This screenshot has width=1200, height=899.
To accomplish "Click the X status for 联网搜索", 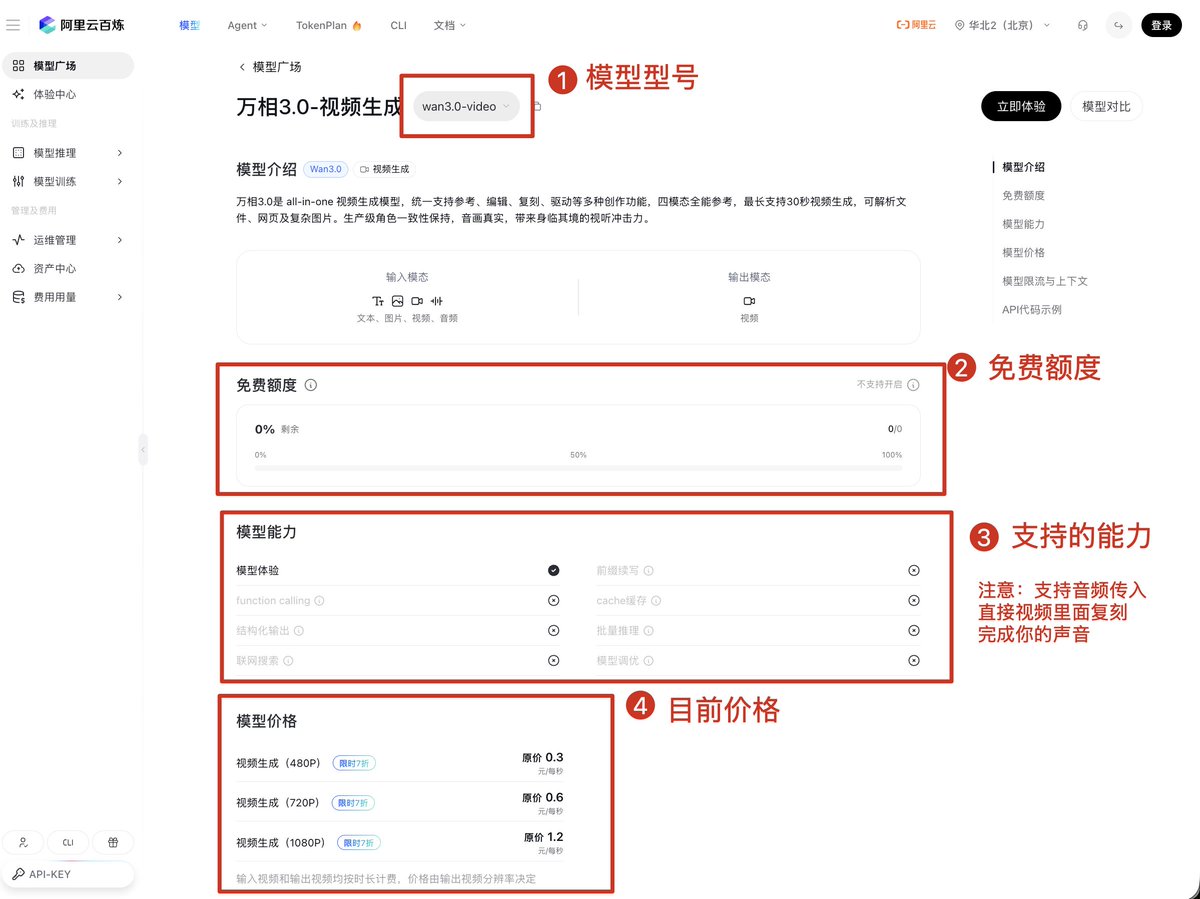I will [553, 661].
